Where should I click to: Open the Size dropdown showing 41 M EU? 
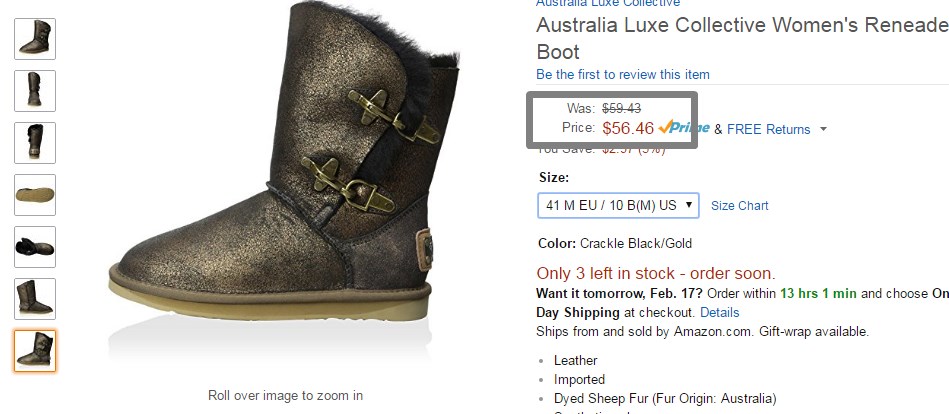tap(618, 205)
